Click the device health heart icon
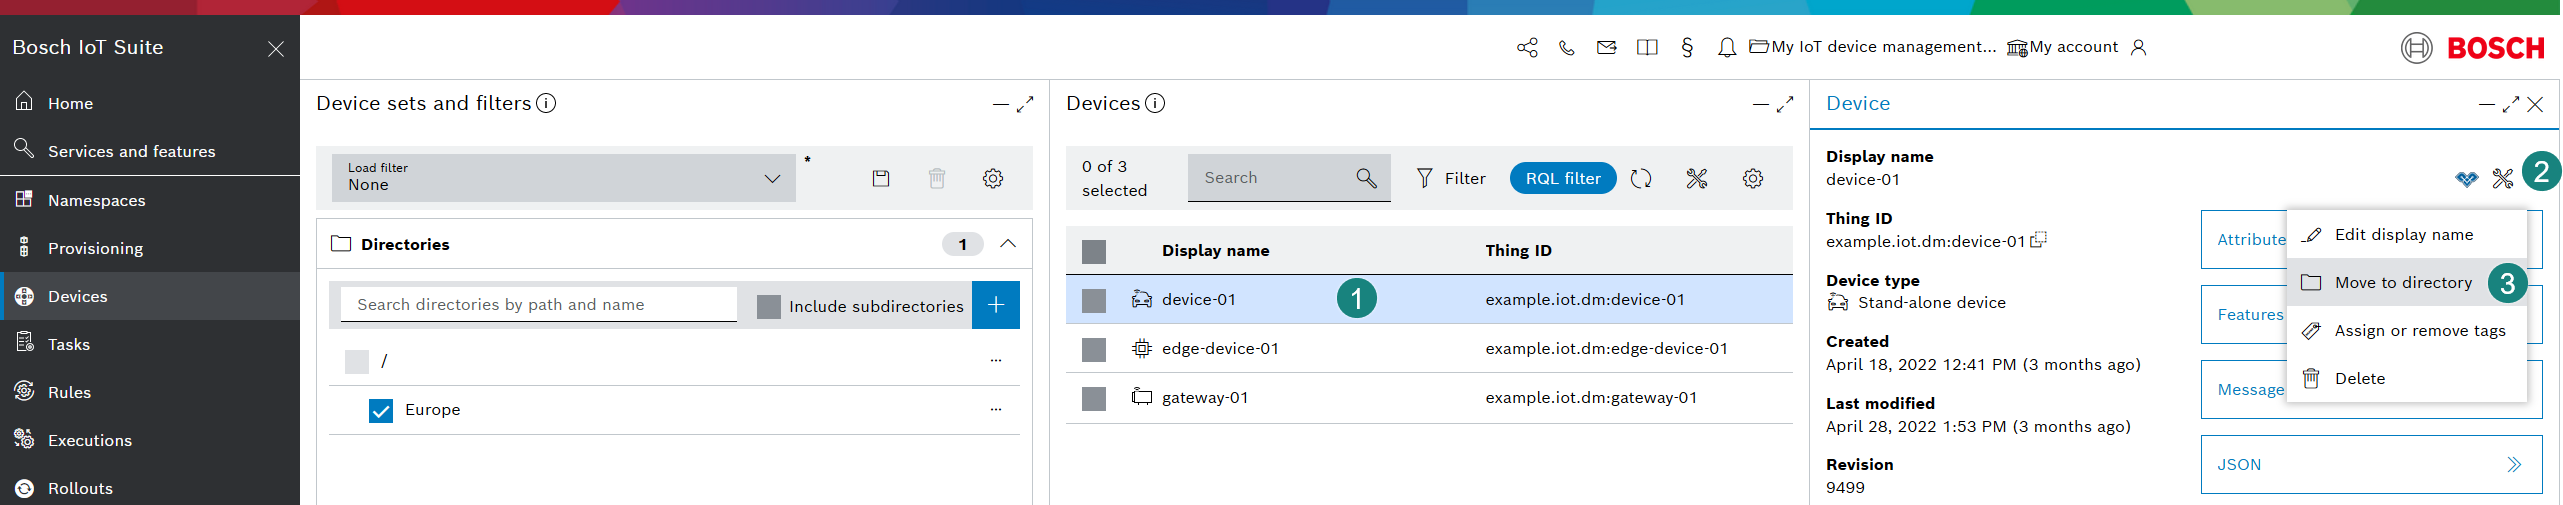 [x=2467, y=178]
